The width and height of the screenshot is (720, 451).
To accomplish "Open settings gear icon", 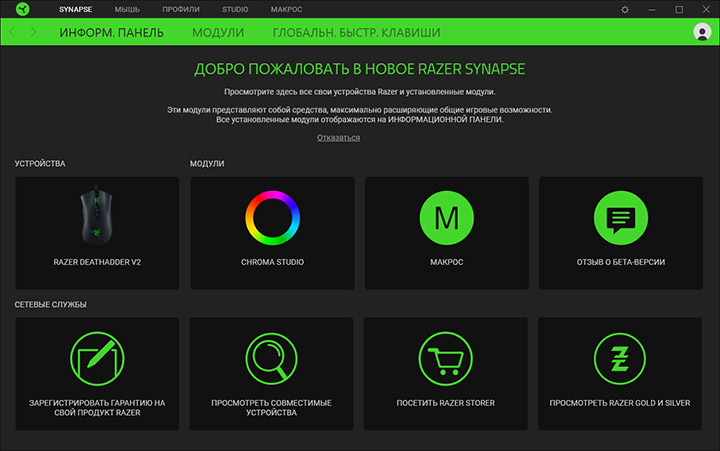I will [x=624, y=9].
